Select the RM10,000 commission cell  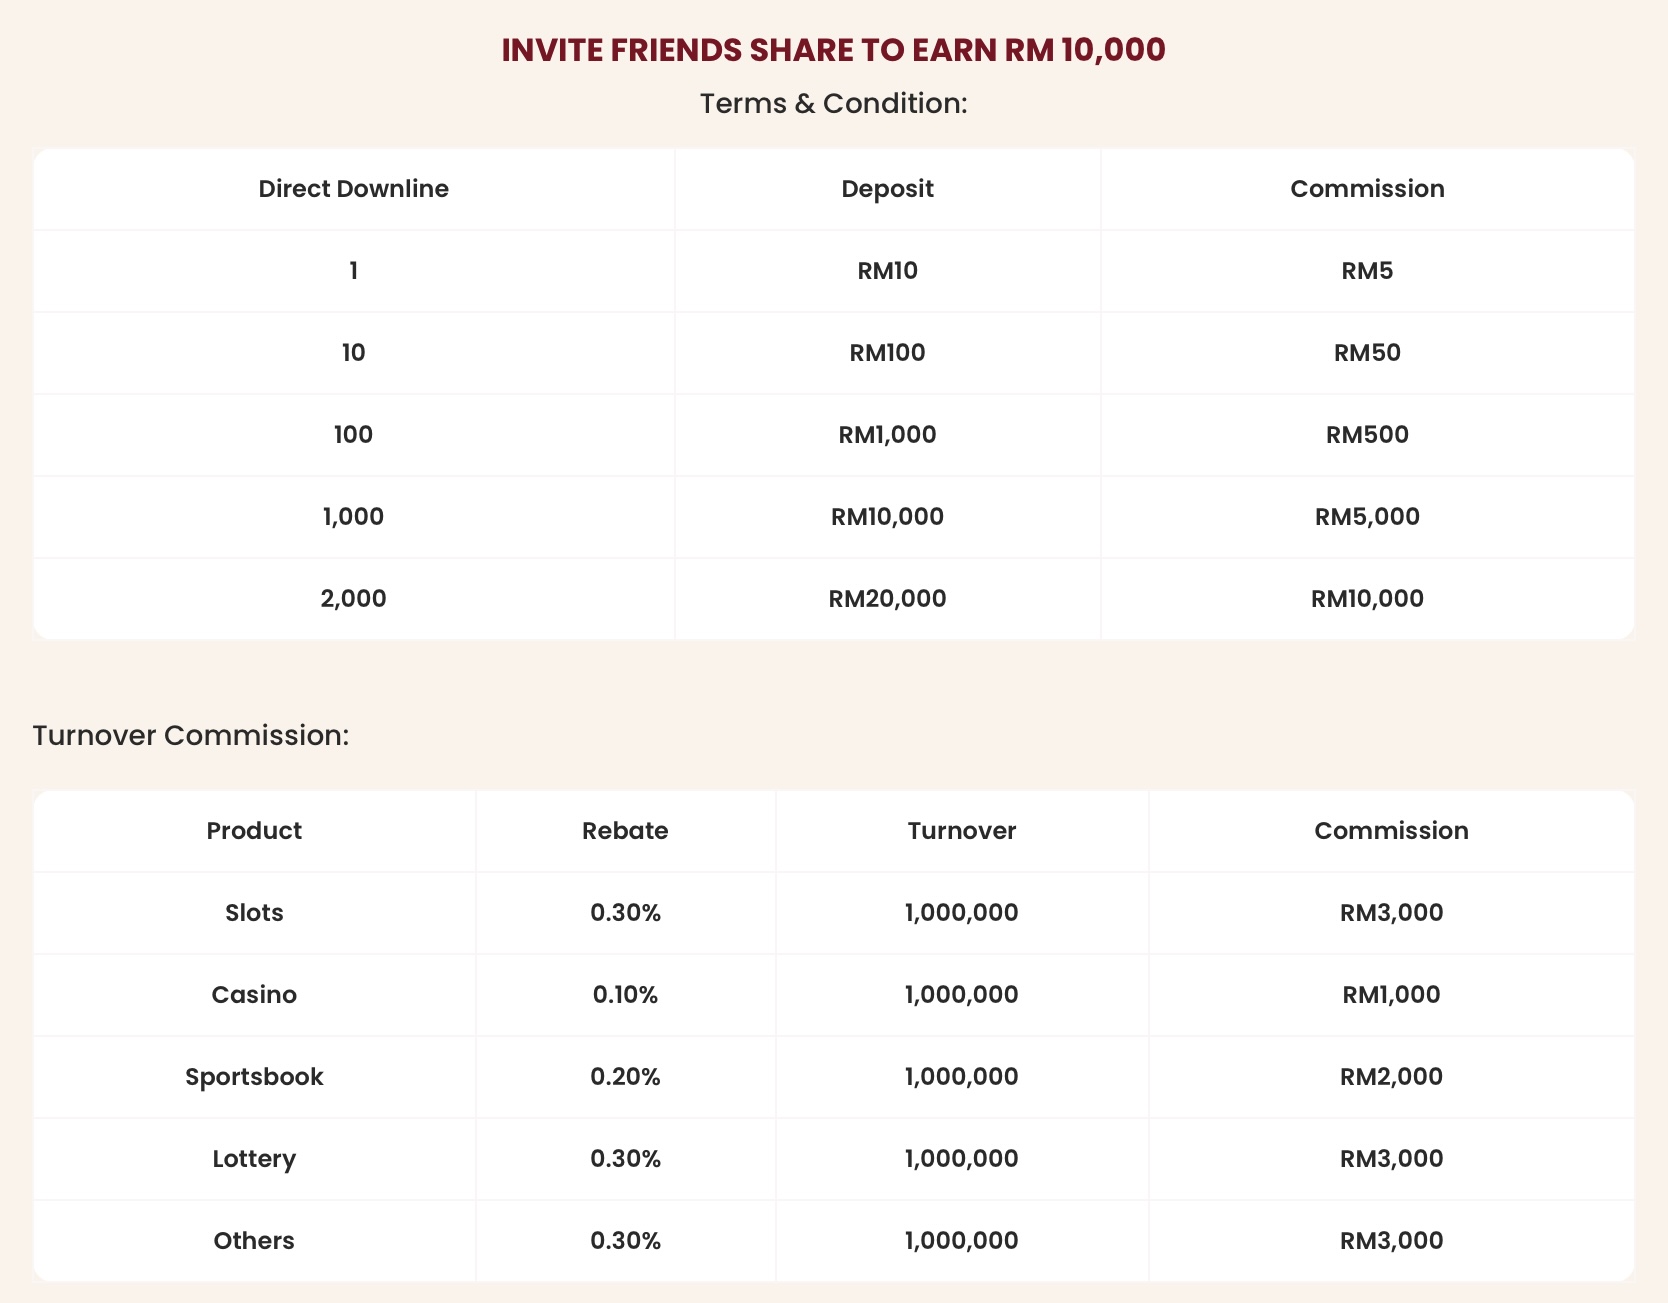pos(1367,599)
